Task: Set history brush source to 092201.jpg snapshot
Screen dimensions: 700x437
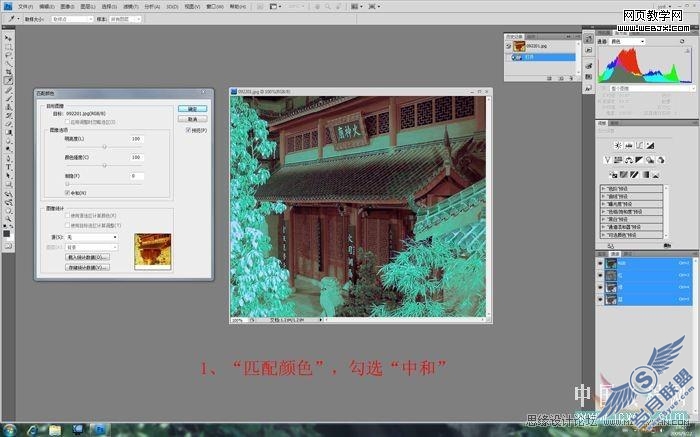Action: coord(508,46)
